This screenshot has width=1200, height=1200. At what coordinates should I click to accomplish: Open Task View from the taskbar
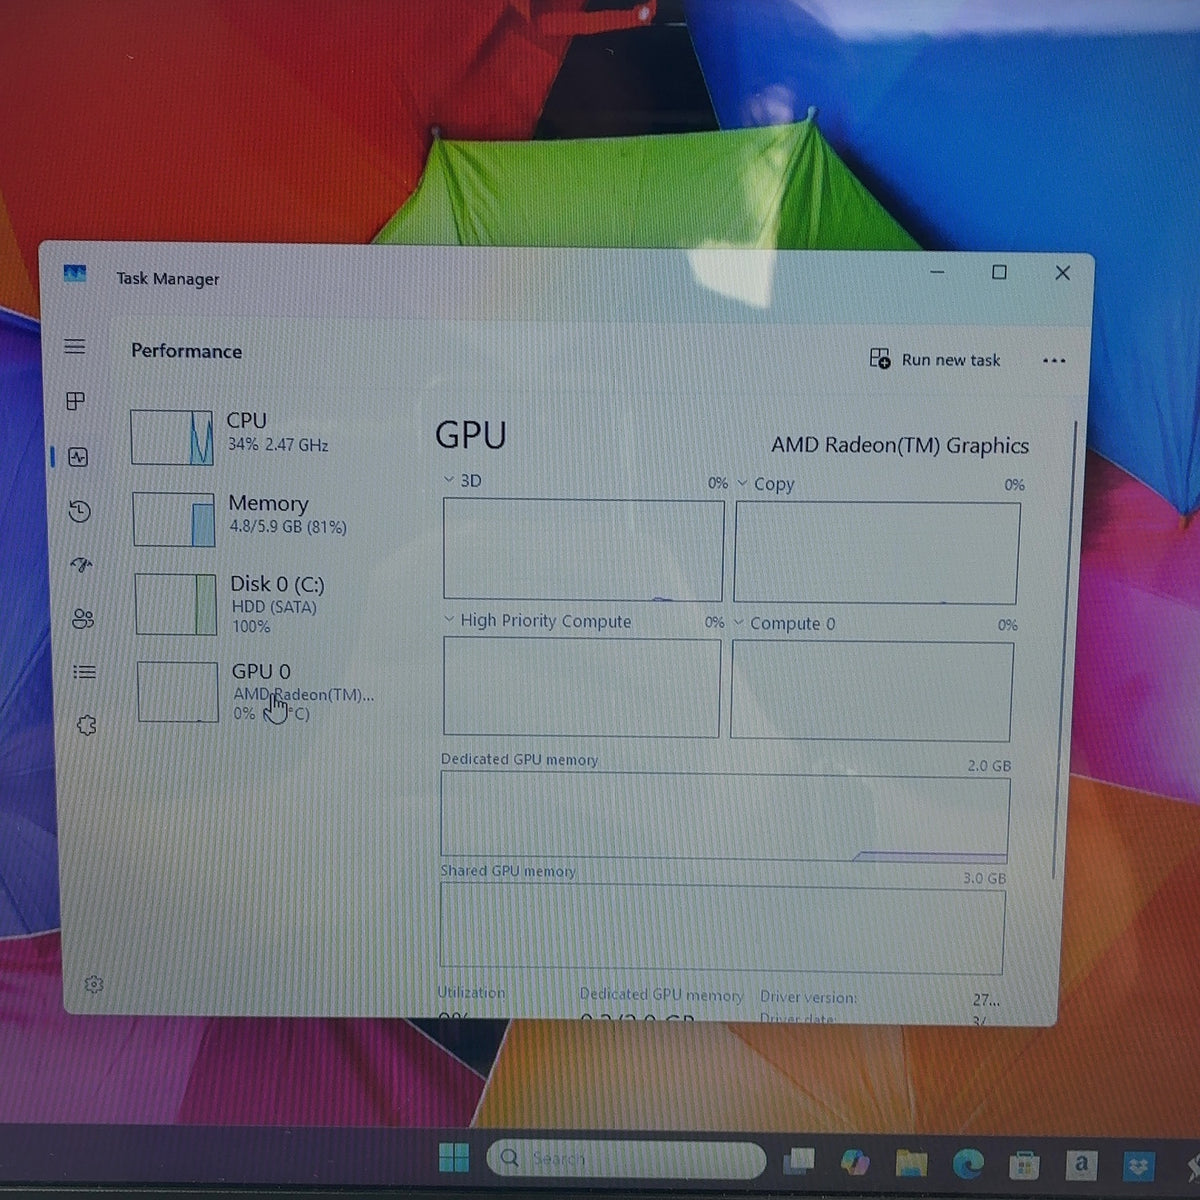(799, 1160)
